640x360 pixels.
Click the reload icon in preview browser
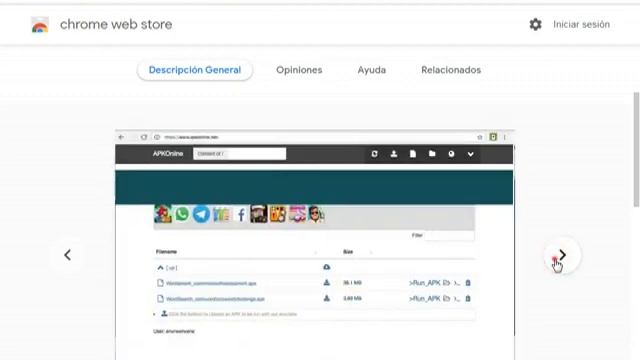click(x=144, y=137)
